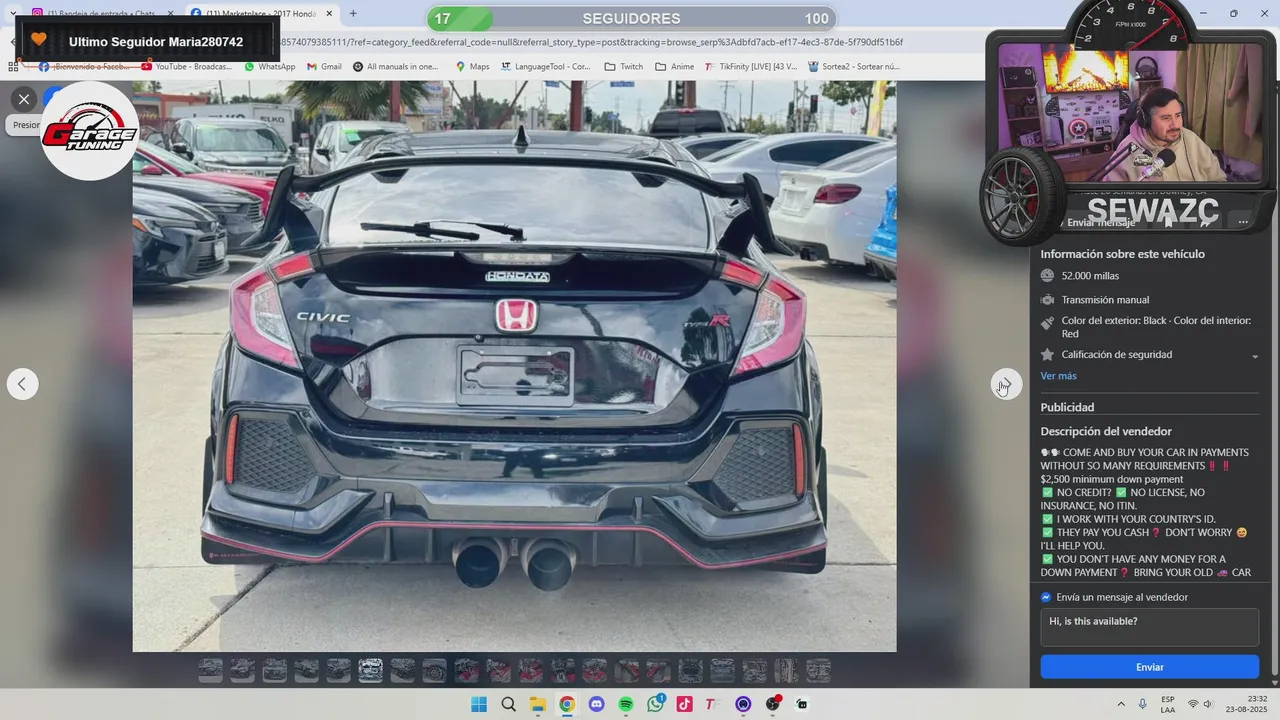Open the Windows Start menu
This screenshot has height=720, width=1280.
tap(479, 704)
